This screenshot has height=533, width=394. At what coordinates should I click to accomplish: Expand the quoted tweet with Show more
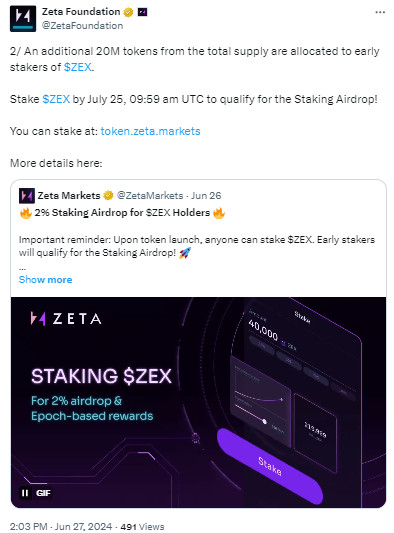coord(46,280)
